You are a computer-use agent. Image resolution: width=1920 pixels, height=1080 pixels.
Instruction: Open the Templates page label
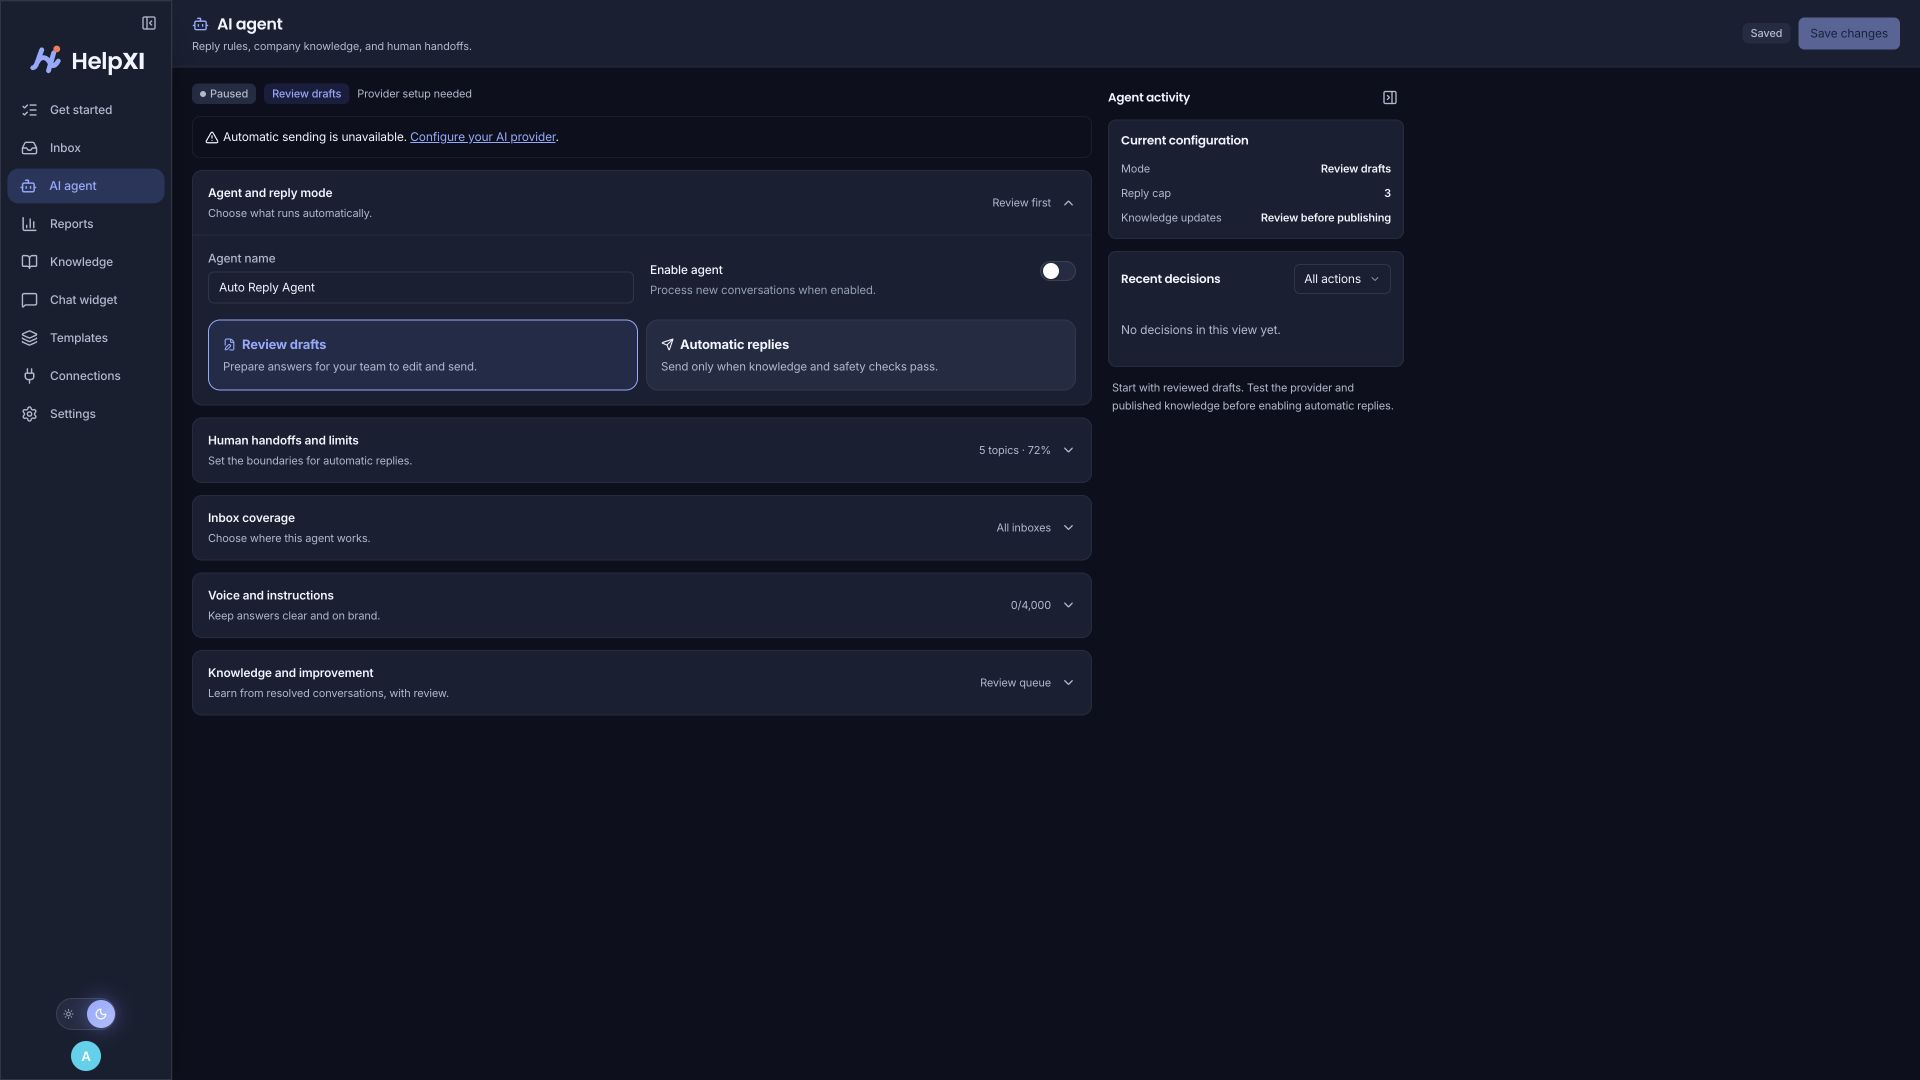[x=79, y=338]
